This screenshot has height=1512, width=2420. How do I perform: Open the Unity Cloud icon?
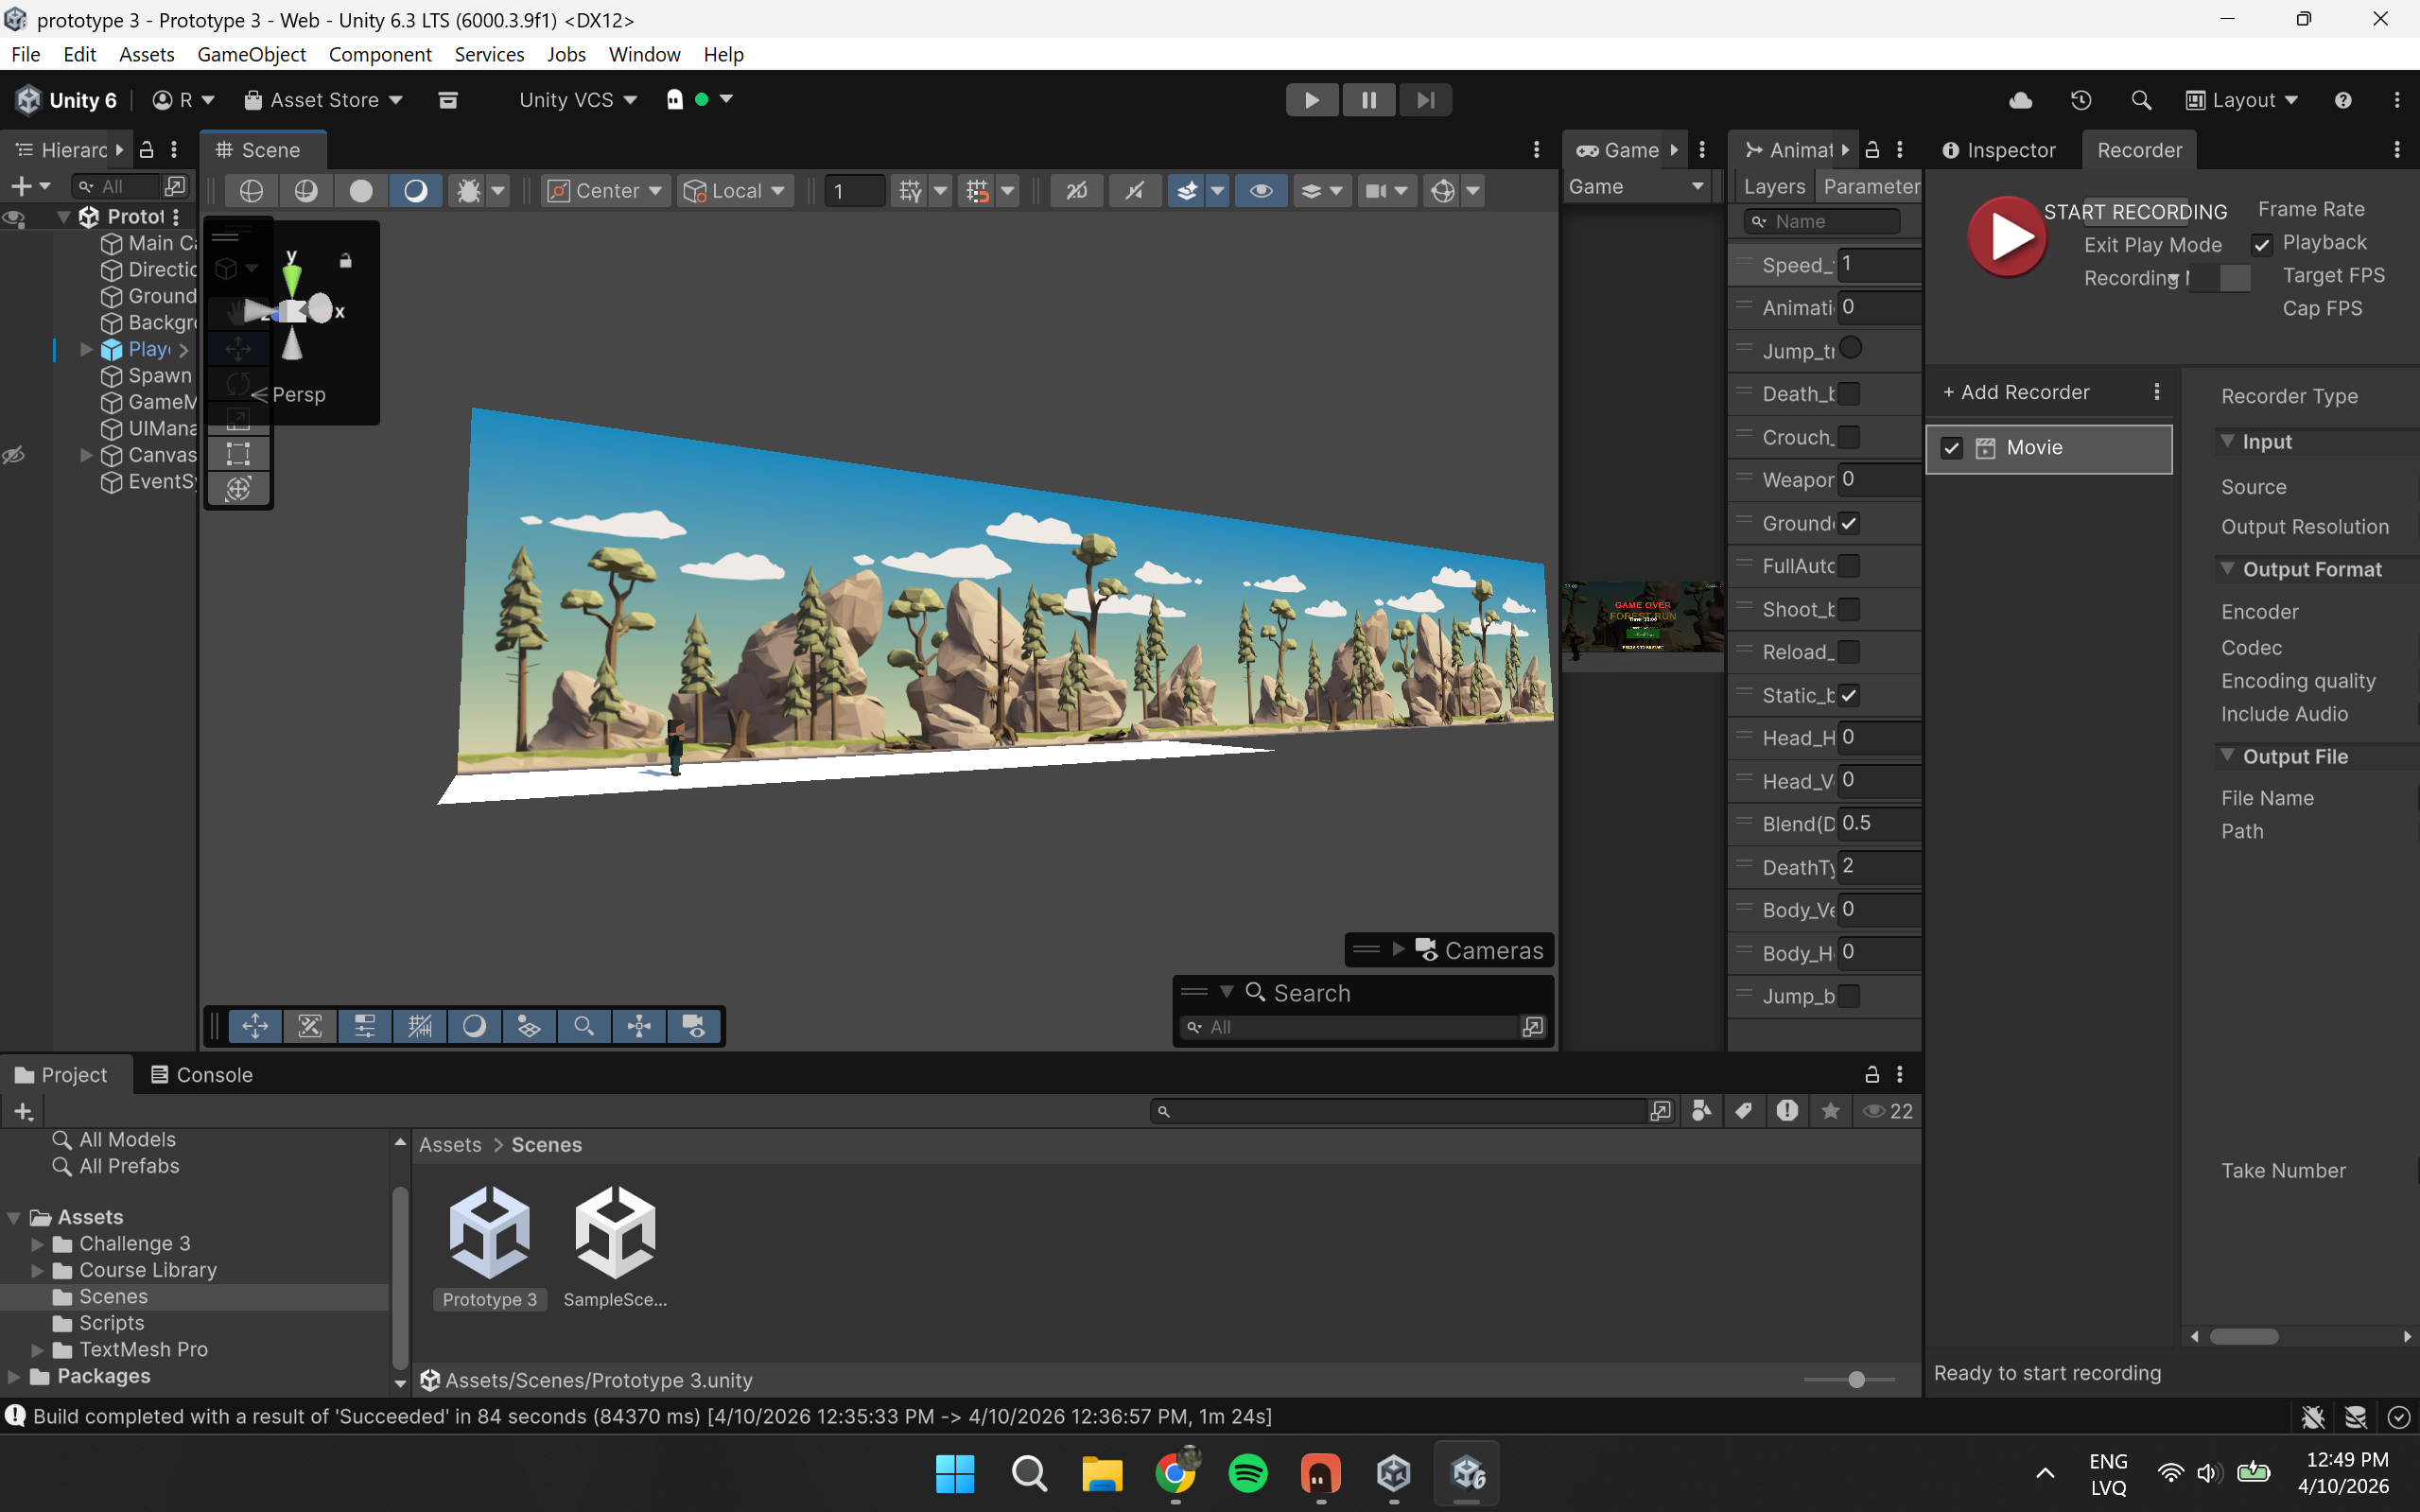pos(2020,100)
